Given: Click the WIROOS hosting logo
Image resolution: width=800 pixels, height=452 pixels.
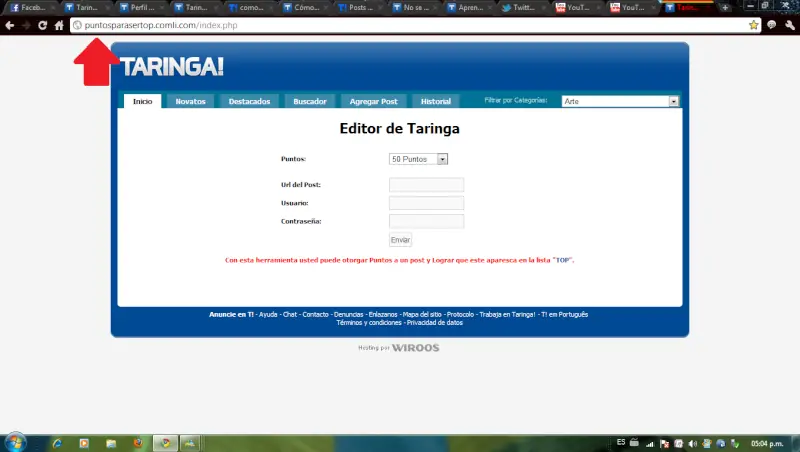Looking at the screenshot, I should [x=415, y=348].
